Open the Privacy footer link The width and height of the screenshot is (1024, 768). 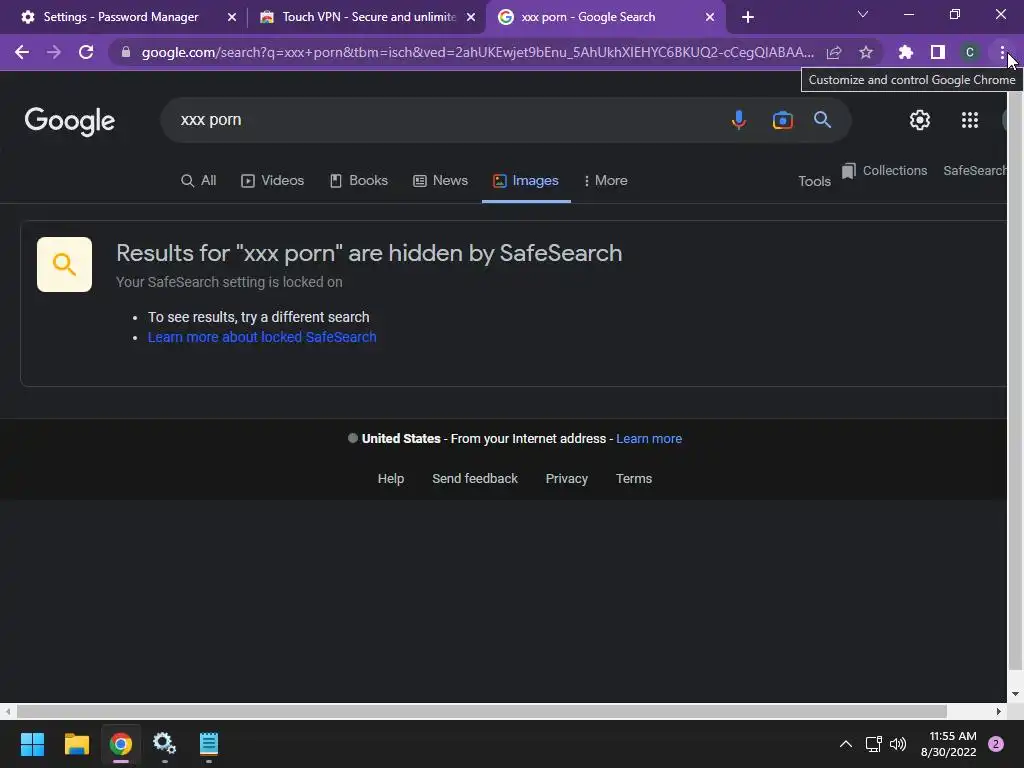pyautogui.click(x=567, y=479)
